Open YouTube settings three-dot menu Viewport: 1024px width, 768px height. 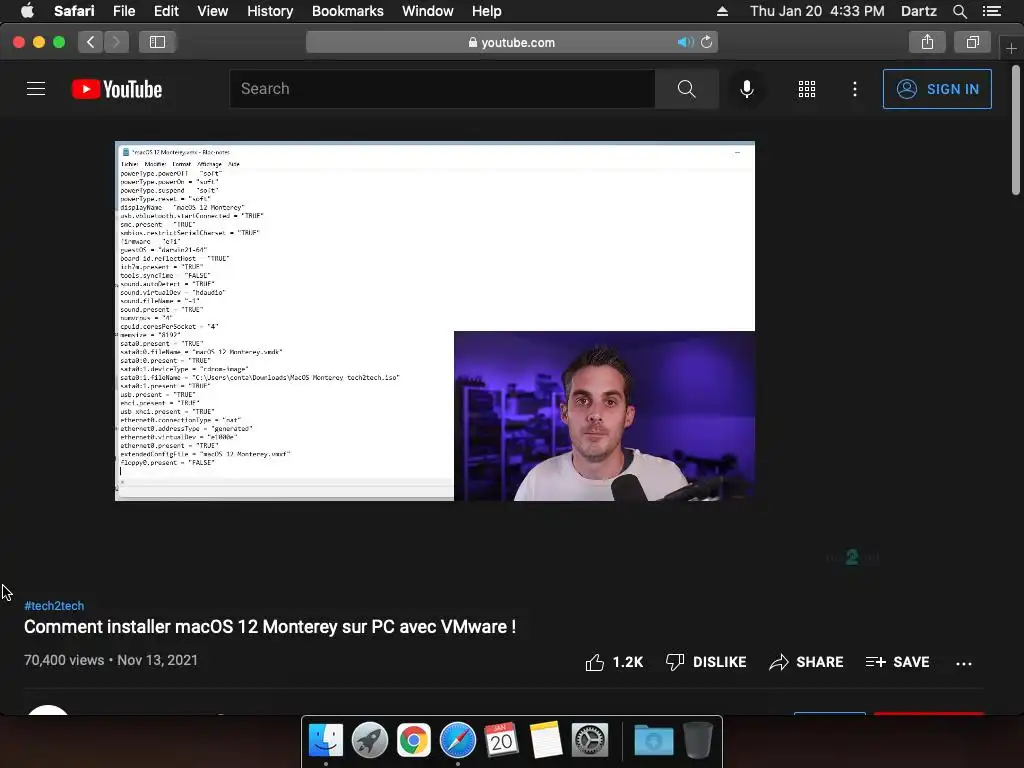[x=855, y=89]
